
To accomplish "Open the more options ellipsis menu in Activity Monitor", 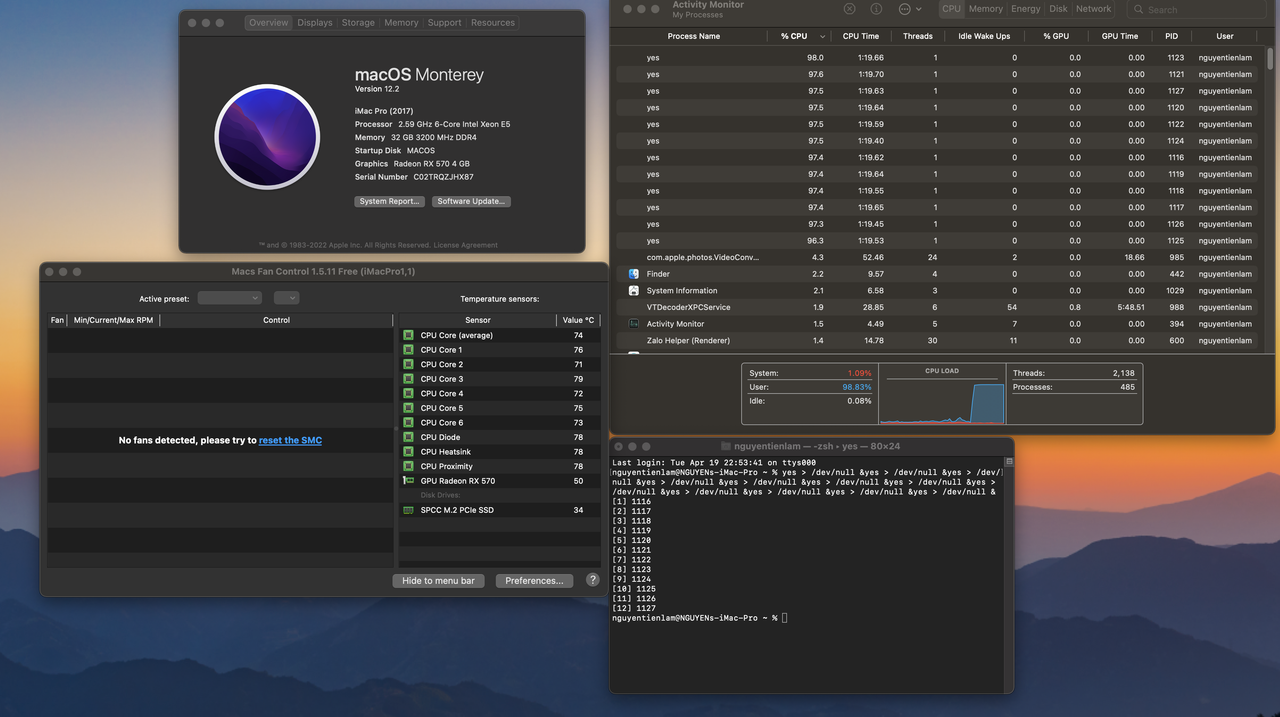I will click(908, 9).
